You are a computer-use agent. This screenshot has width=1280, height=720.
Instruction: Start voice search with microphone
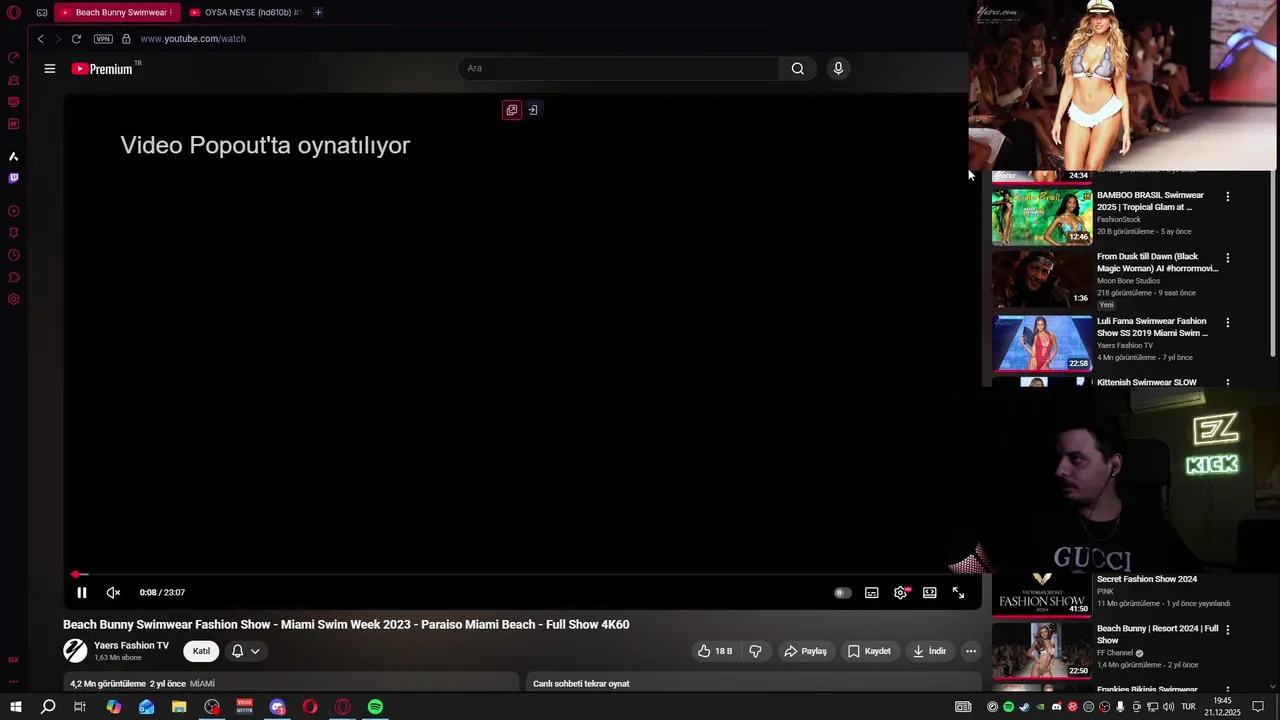(x=838, y=68)
